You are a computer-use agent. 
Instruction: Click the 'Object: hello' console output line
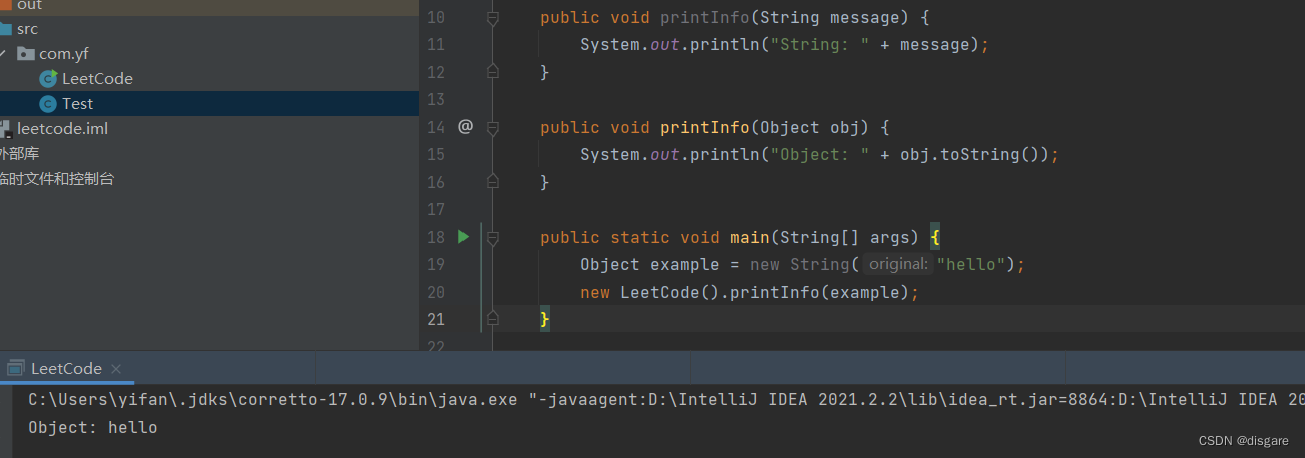tap(92, 428)
